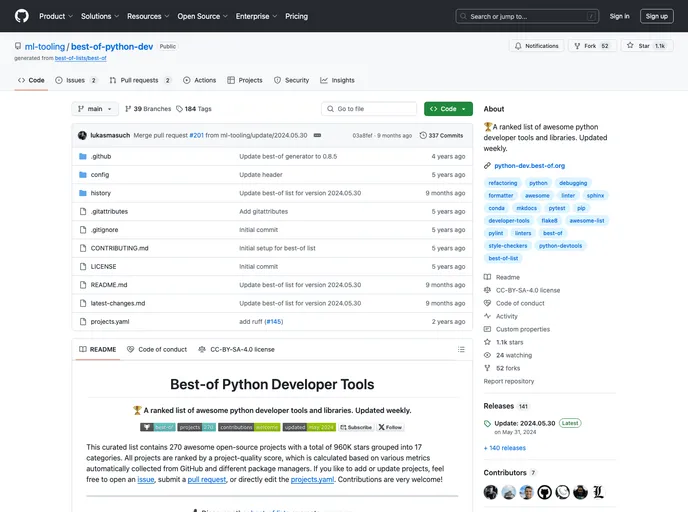Open the Security tab
Viewport: 688px width, 512px height.
coord(292,80)
